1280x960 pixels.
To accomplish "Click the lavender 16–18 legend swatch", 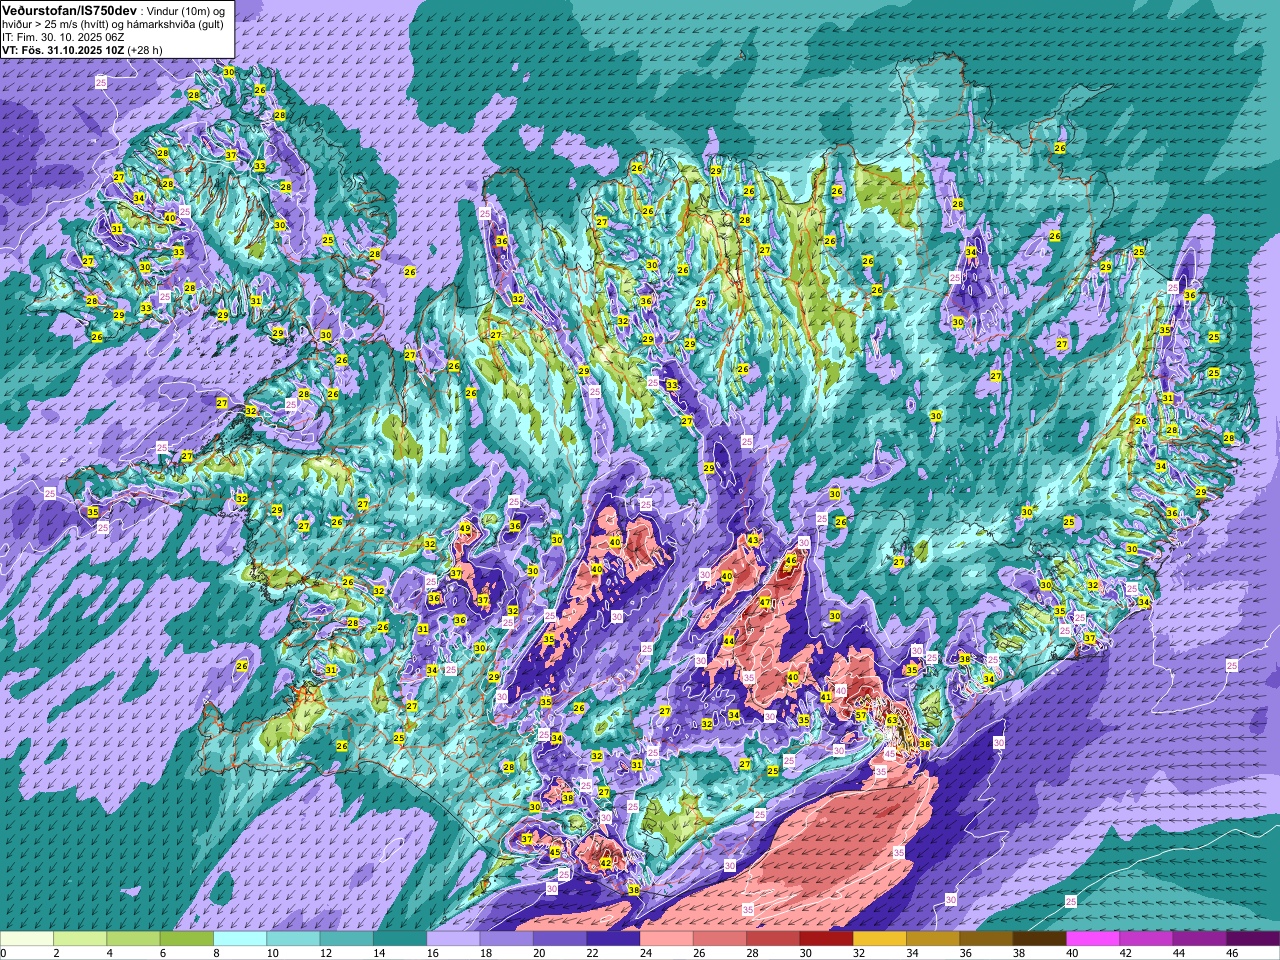I will point(453,939).
